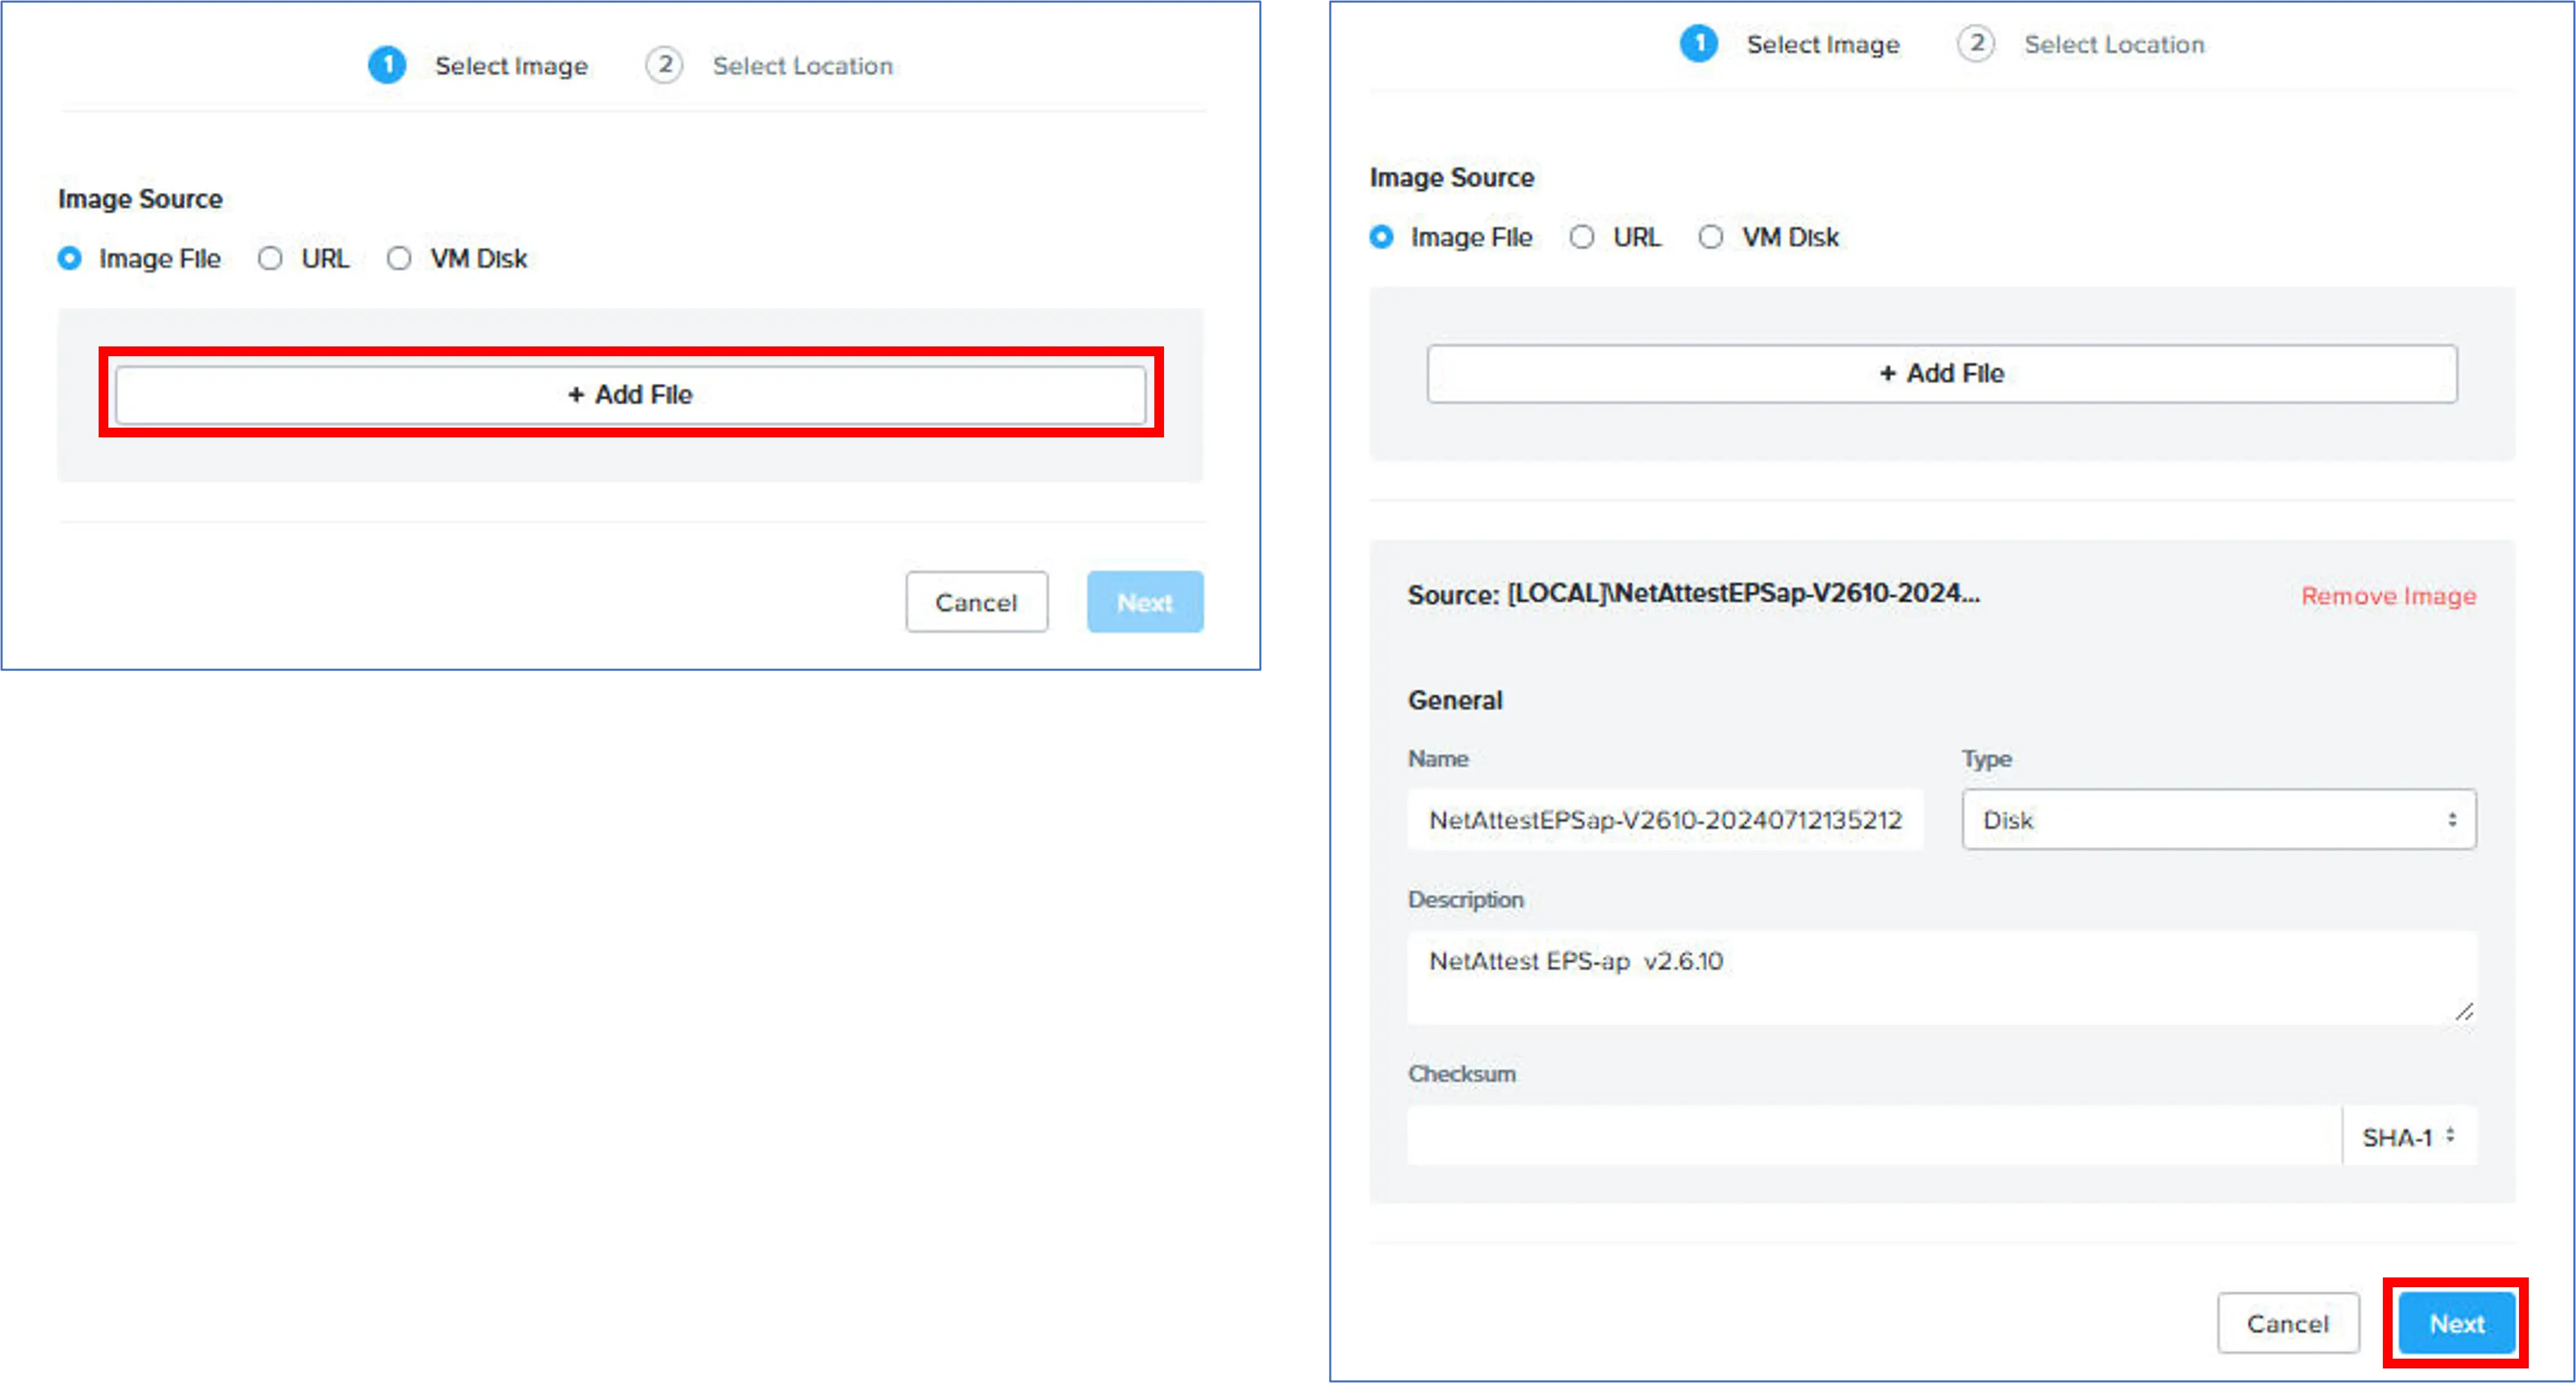Click the description resize handle corner
The image size is (2576, 1383).
coord(2464,1012)
